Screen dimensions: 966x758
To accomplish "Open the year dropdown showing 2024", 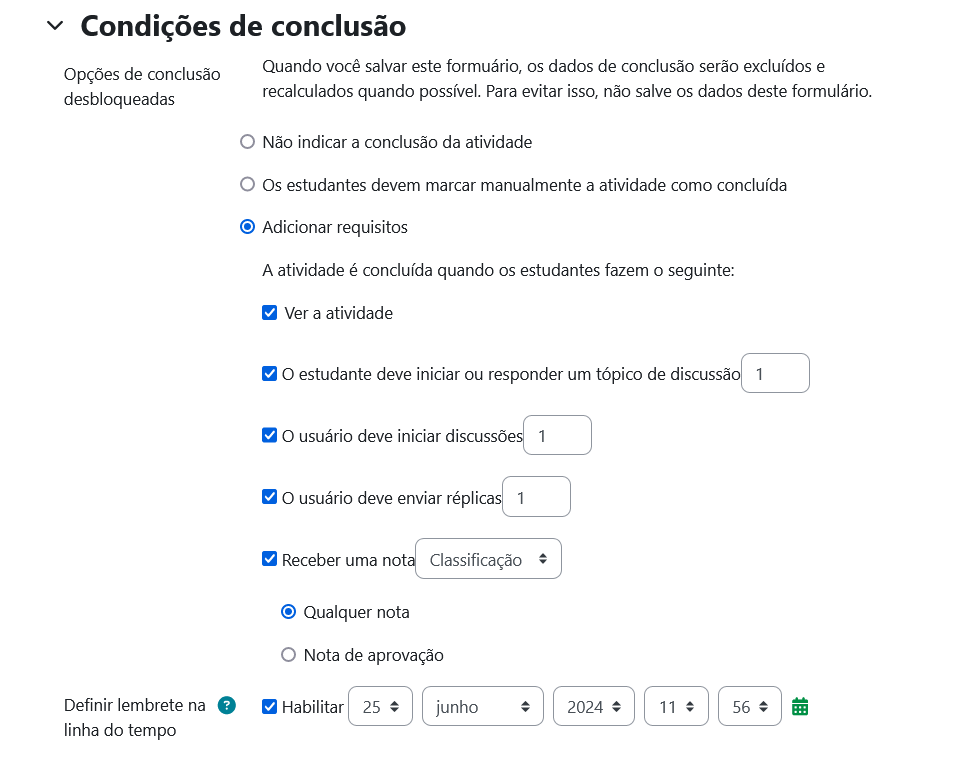I will tap(593, 707).
